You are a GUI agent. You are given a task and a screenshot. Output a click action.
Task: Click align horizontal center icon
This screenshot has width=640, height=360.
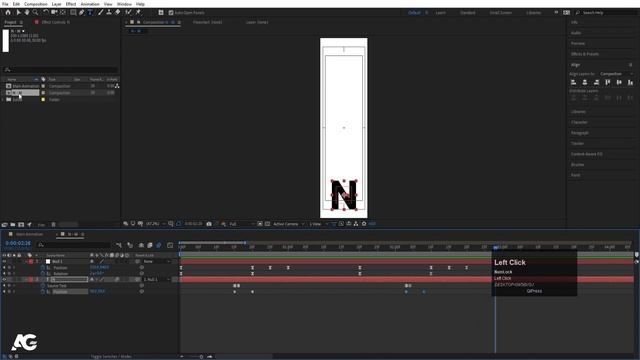click(585, 82)
